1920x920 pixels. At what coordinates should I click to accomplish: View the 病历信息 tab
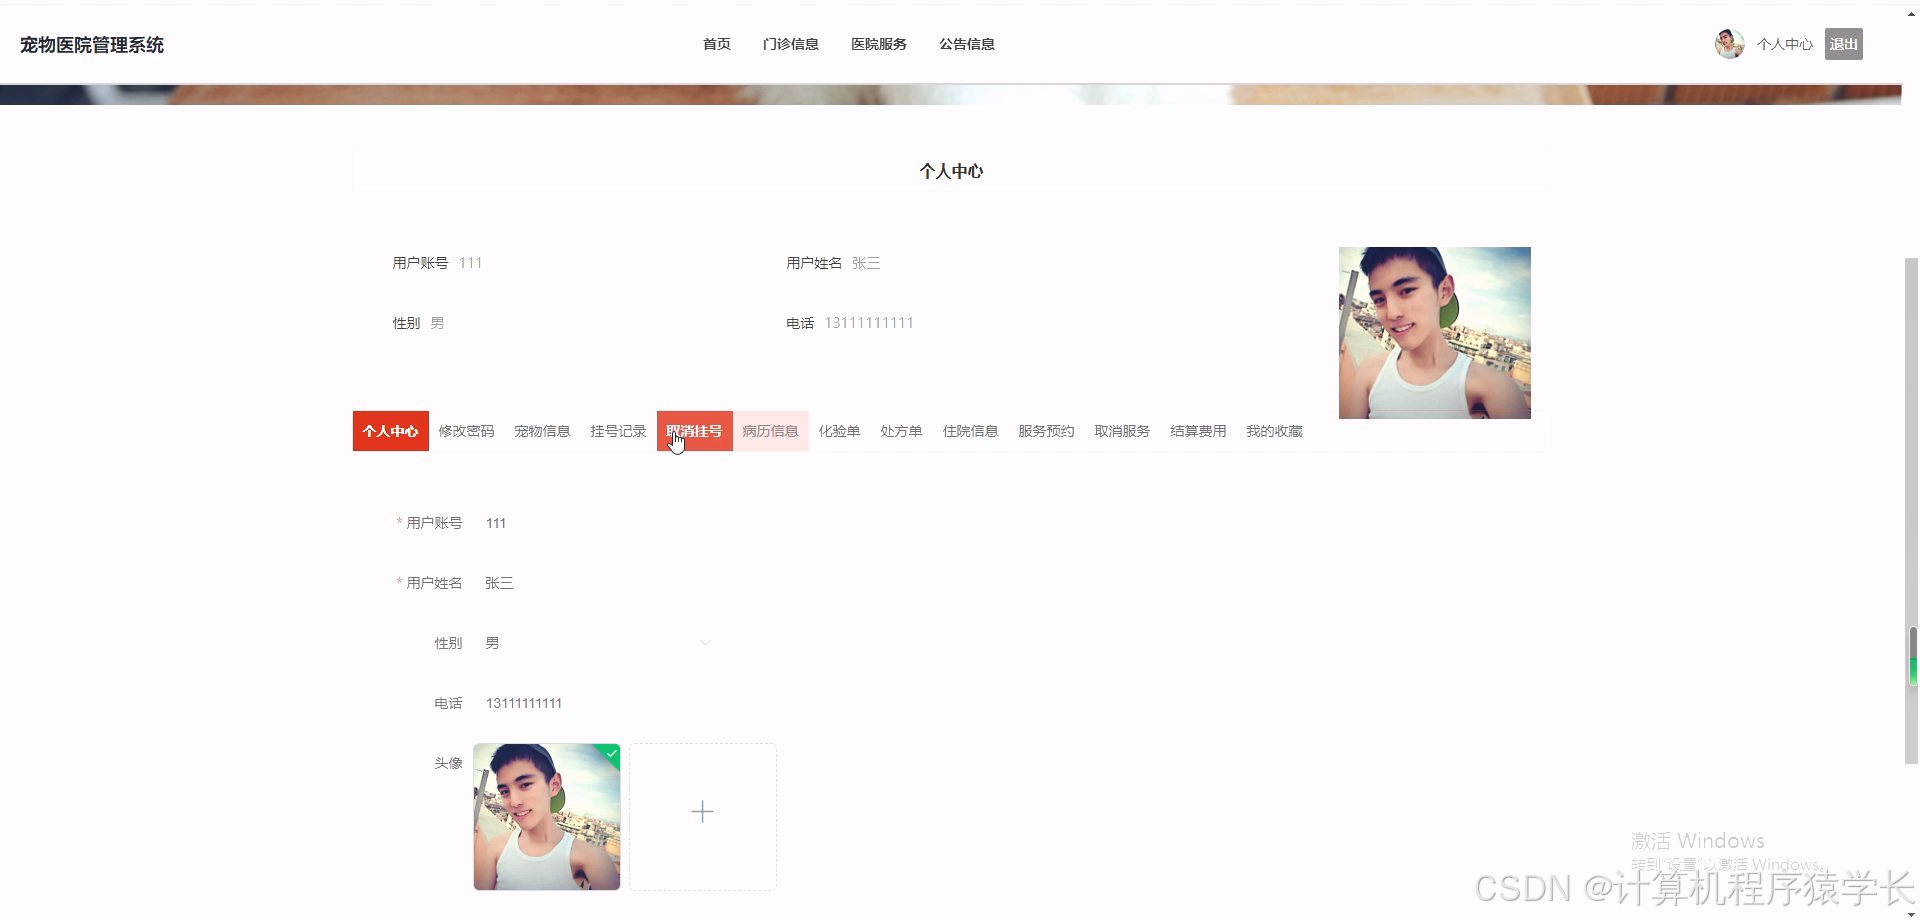(x=771, y=431)
